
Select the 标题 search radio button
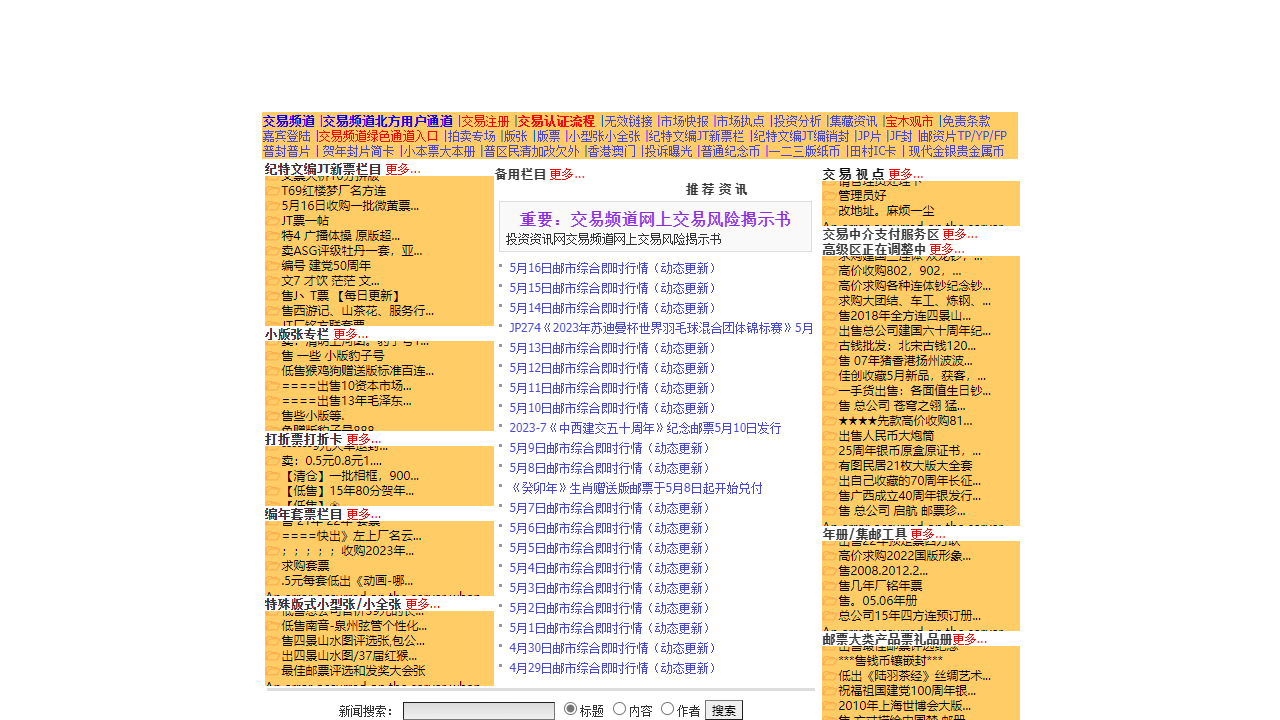point(571,709)
